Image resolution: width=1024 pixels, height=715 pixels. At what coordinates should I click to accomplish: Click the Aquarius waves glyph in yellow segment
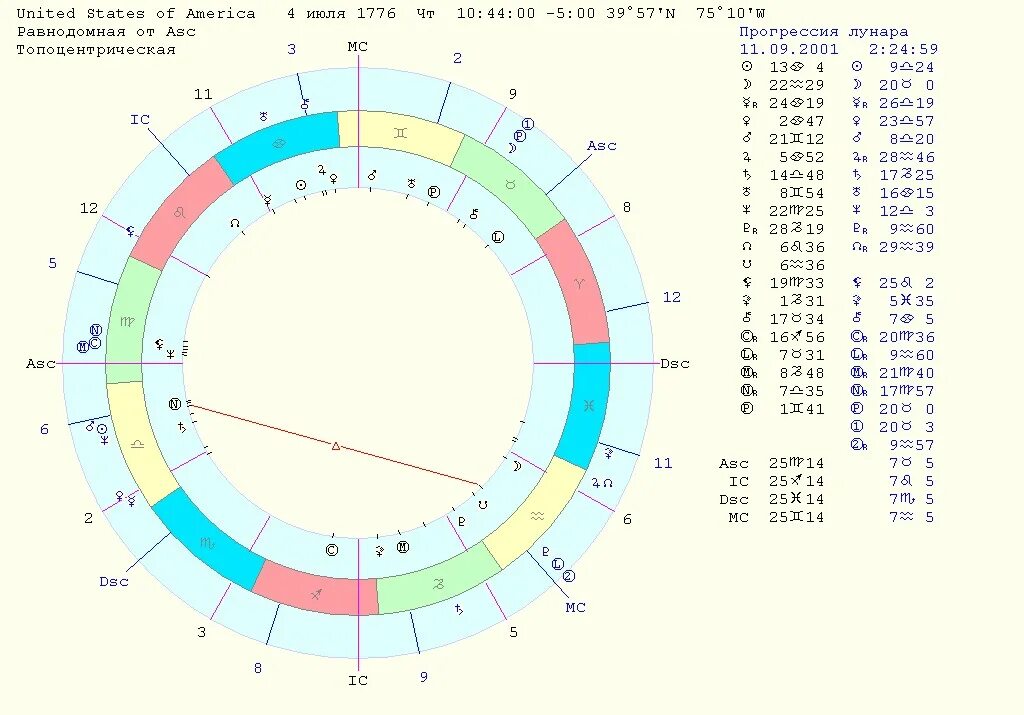coord(537,516)
